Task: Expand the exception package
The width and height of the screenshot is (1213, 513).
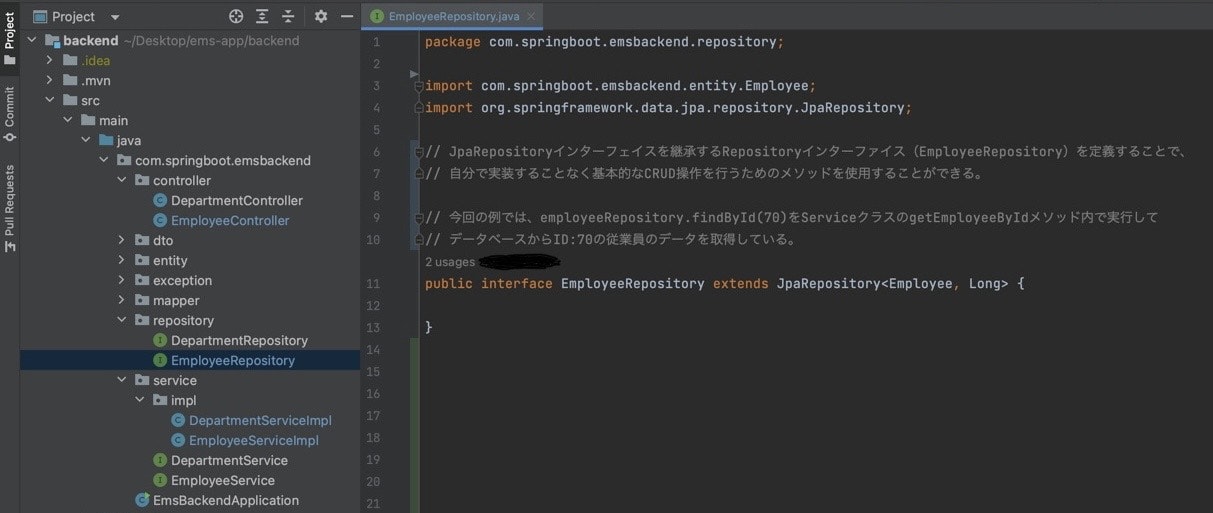Action: [x=122, y=280]
